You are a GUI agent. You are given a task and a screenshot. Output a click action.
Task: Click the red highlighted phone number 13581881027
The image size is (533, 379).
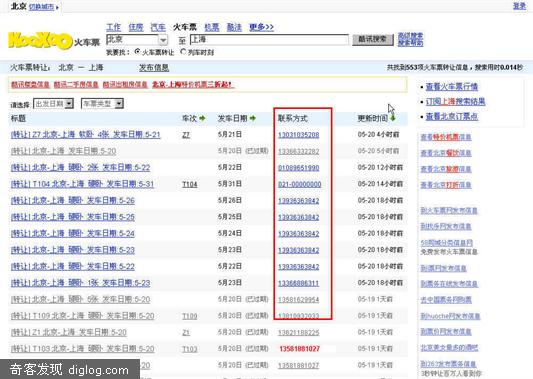click(x=299, y=349)
